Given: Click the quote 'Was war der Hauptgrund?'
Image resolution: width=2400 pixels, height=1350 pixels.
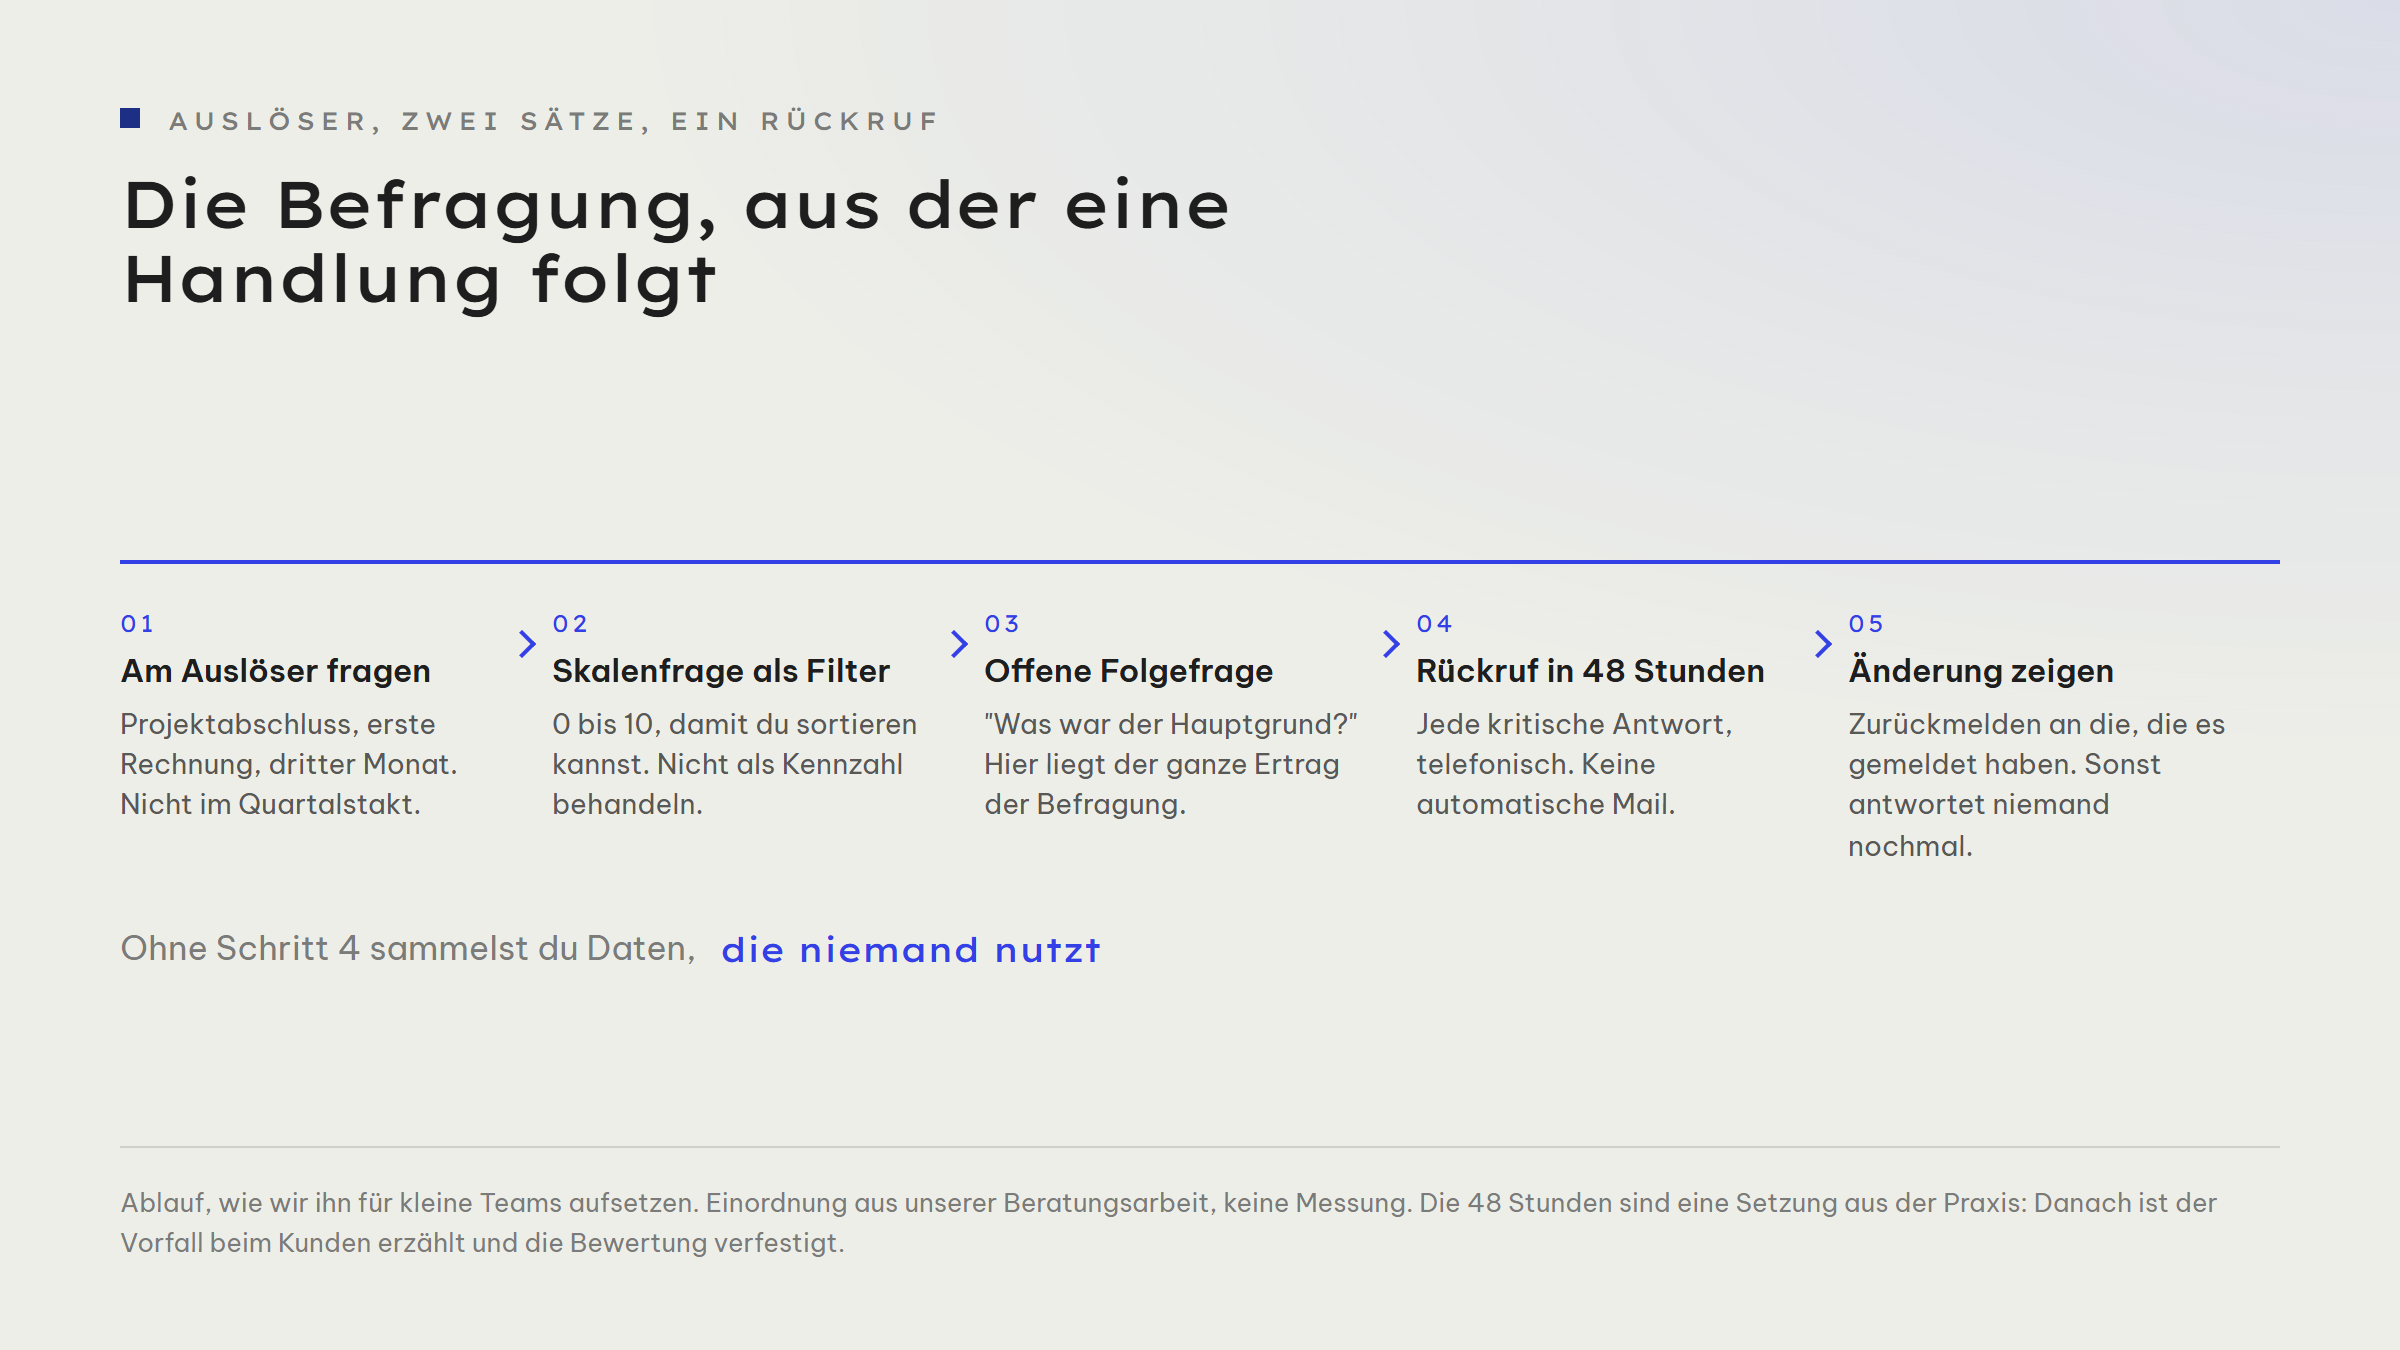Looking at the screenshot, I should click(x=1171, y=724).
